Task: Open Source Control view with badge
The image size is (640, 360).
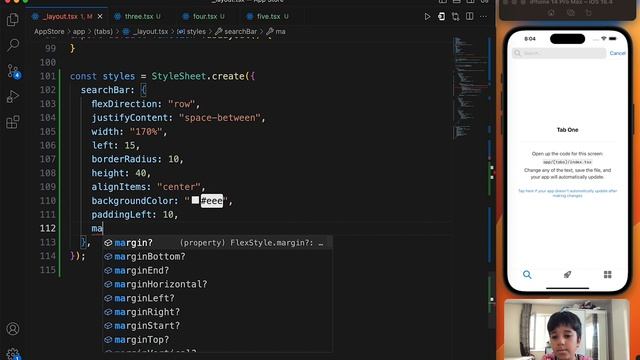Action: (13, 71)
